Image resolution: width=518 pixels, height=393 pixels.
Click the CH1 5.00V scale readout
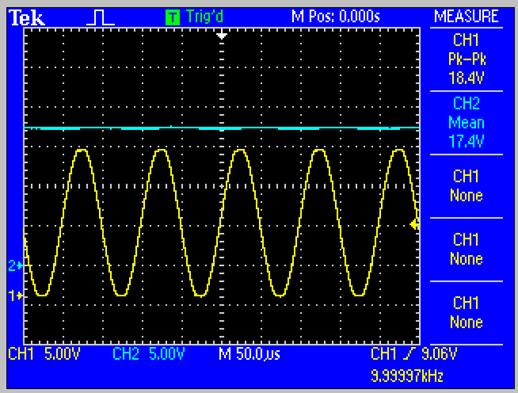pos(44,354)
